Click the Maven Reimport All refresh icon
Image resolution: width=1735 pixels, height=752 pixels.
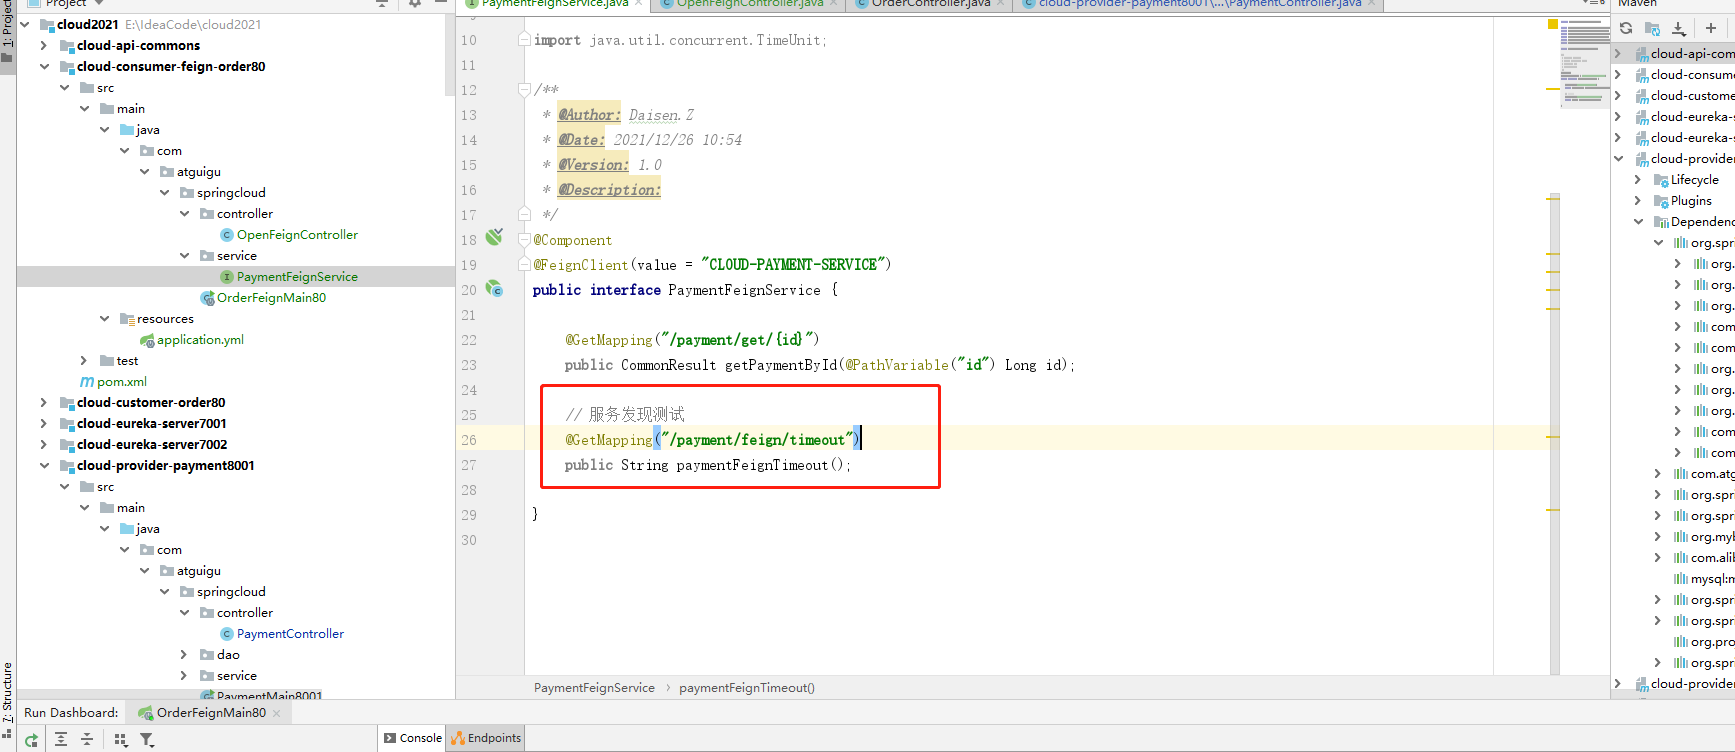1626,28
